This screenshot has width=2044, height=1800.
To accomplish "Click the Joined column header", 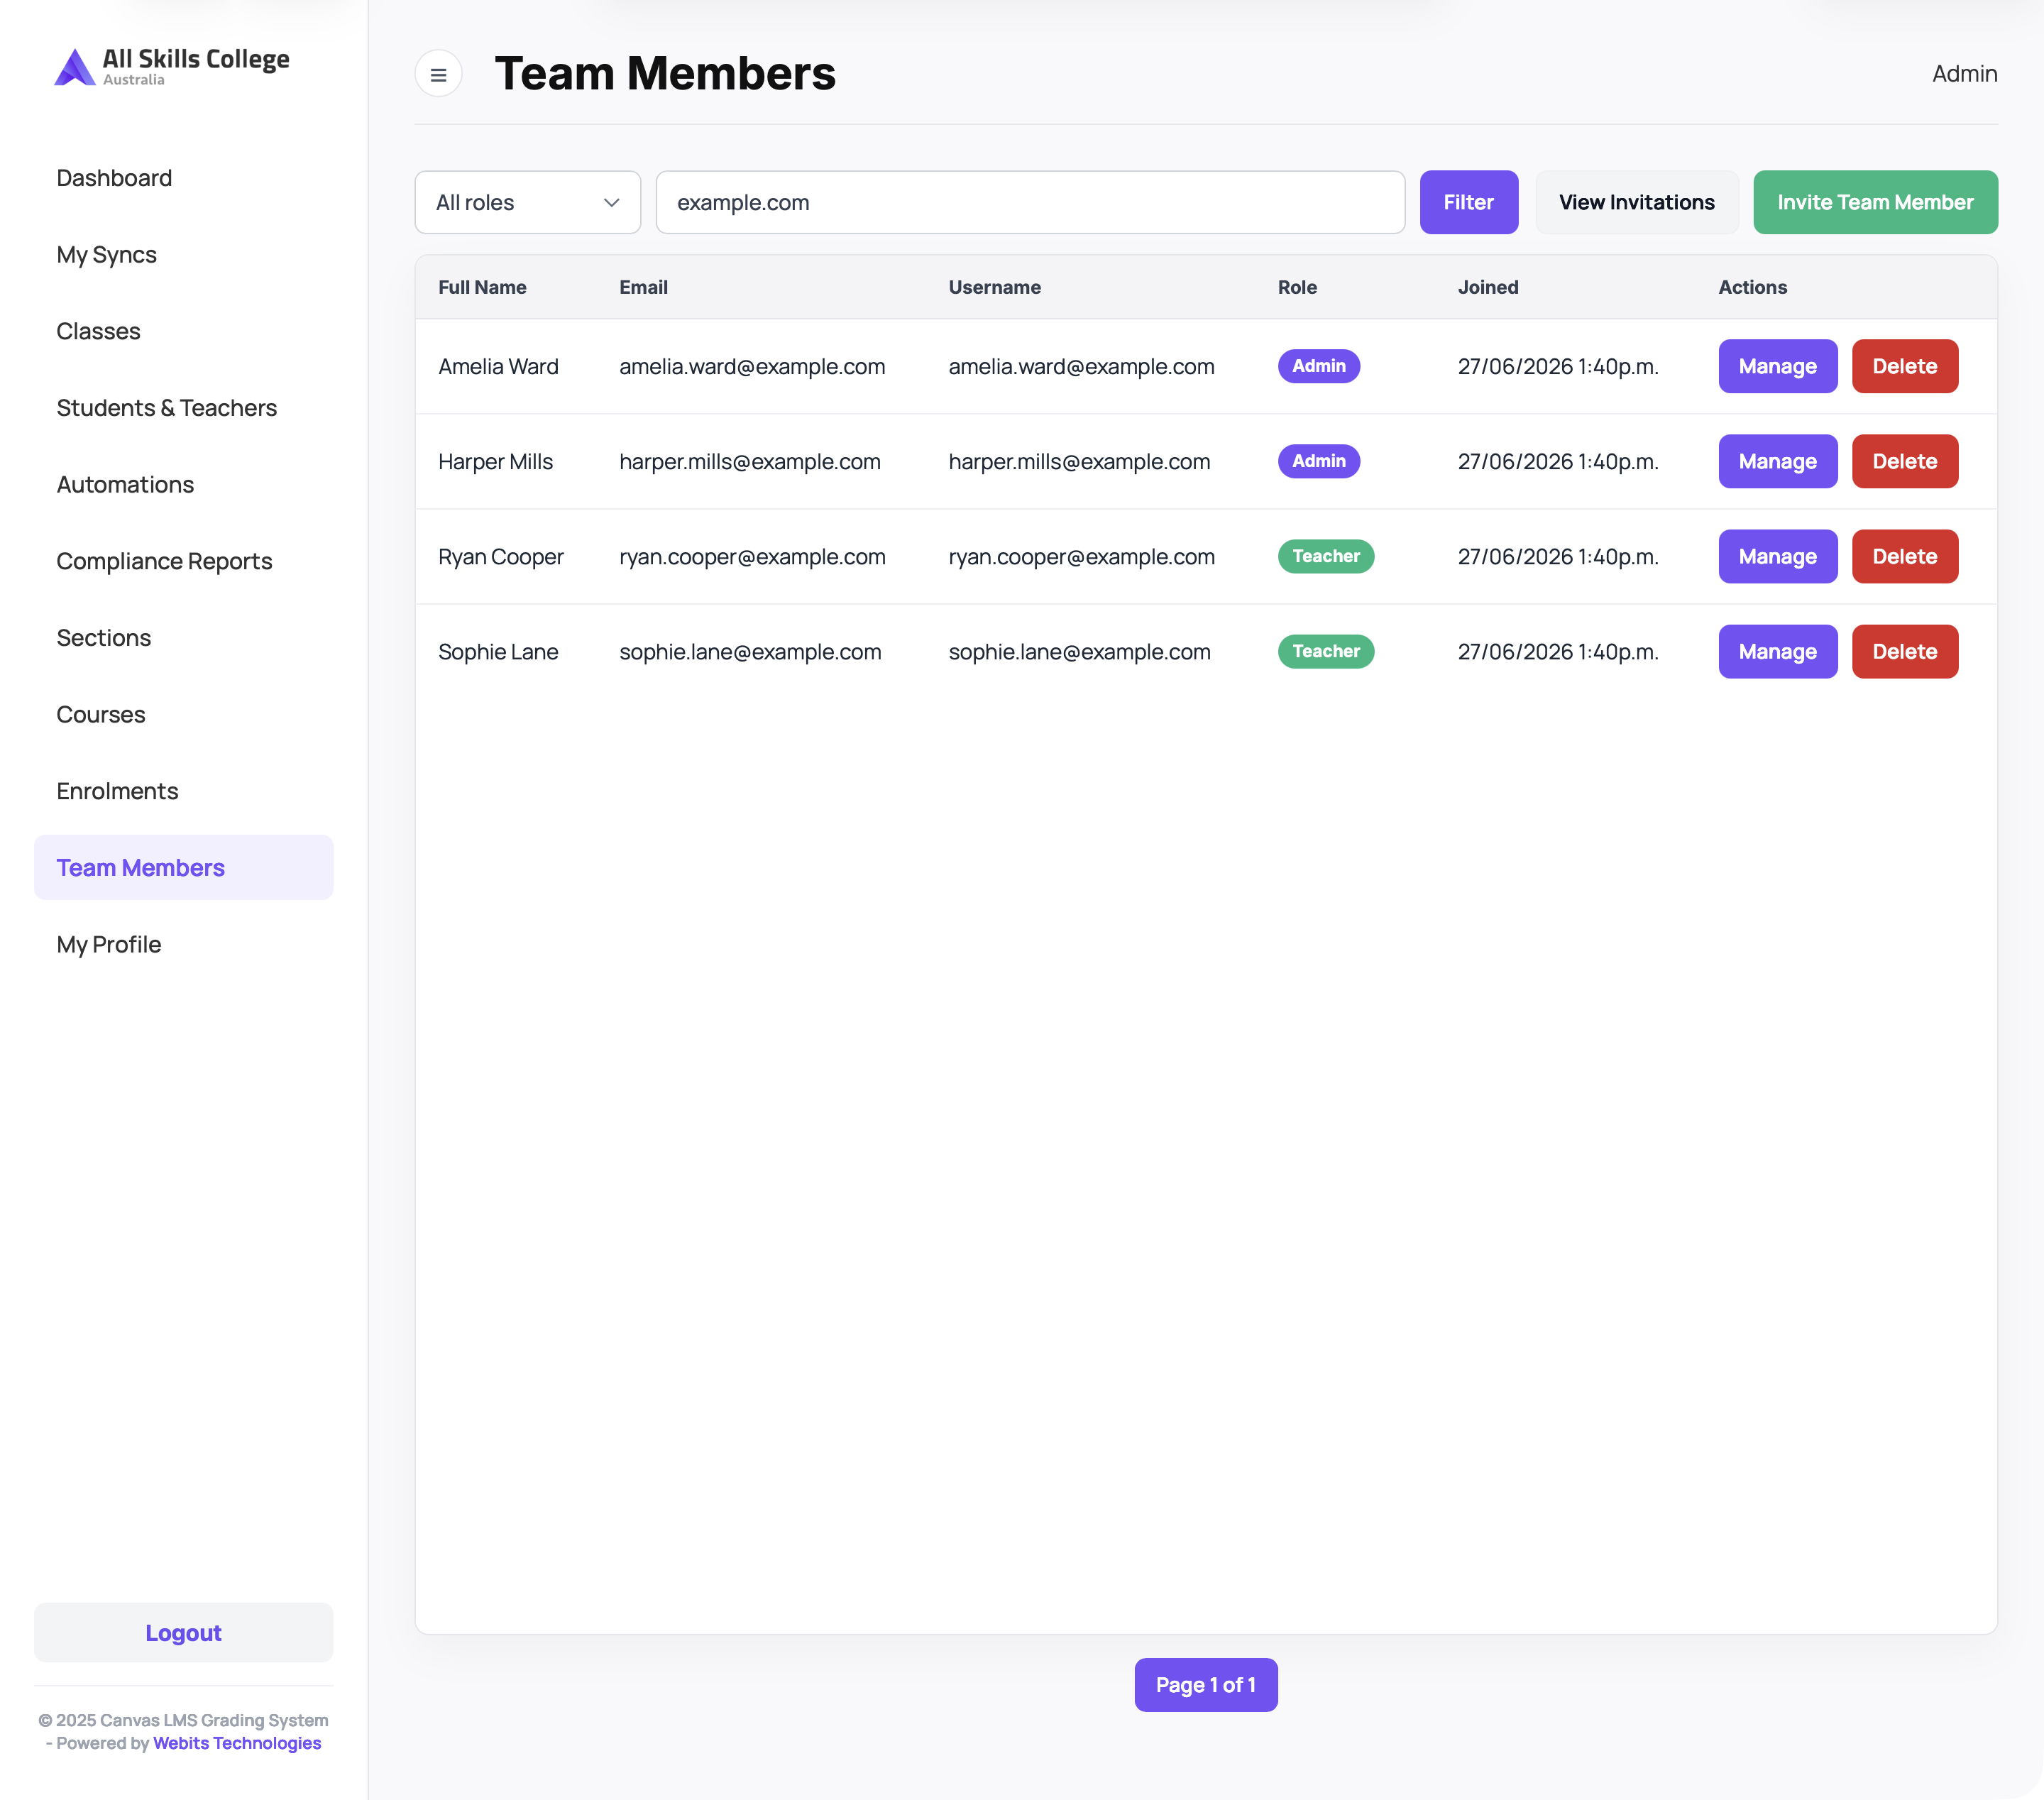I will tap(1487, 287).
